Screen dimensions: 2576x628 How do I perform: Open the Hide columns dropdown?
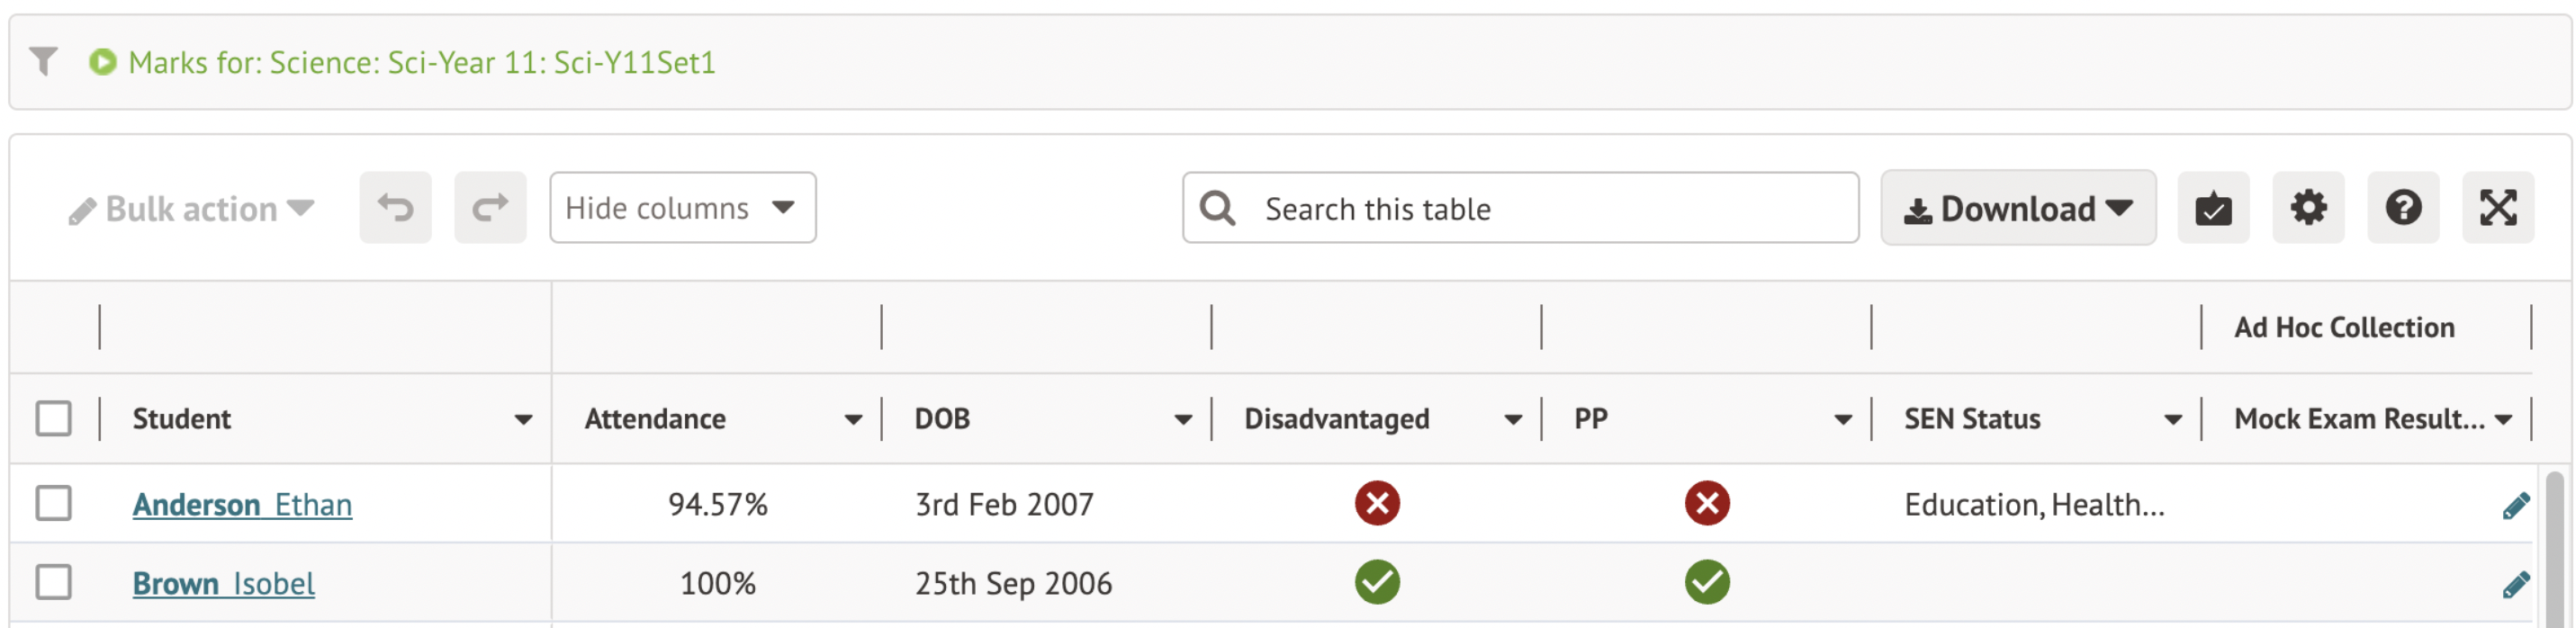click(x=682, y=208)
